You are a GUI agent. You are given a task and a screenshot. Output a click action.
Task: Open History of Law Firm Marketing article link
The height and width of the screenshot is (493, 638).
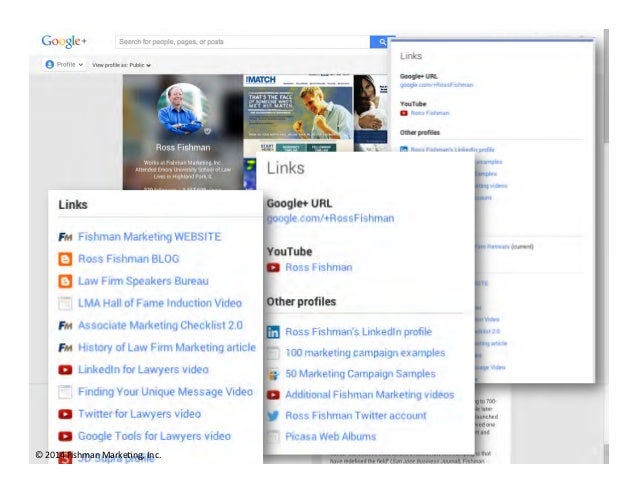(167, 348)
